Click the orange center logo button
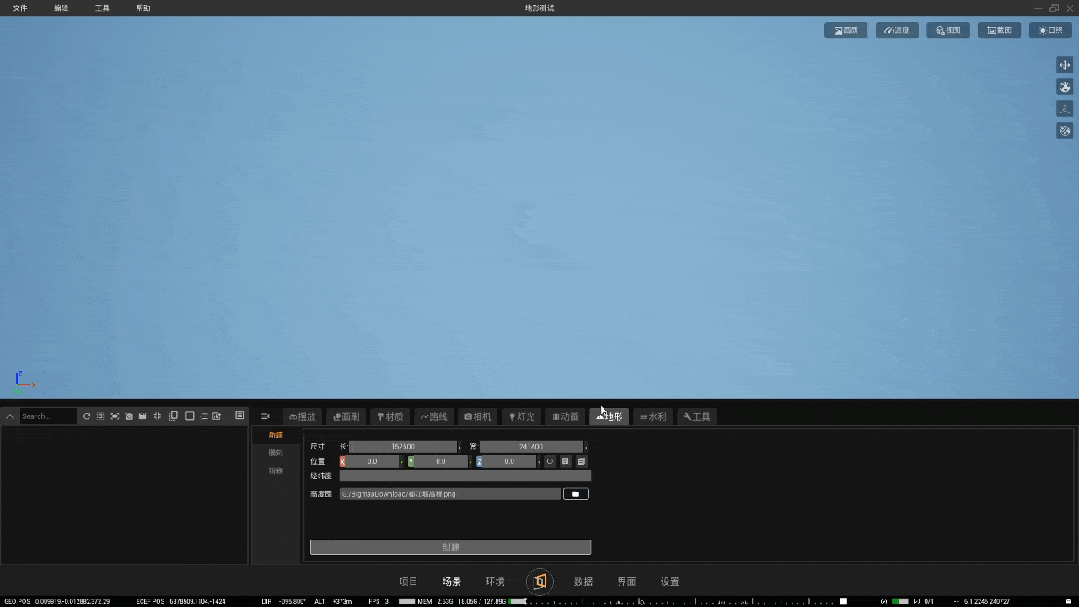Screen dimensions: 1079x607 (540, 582)
